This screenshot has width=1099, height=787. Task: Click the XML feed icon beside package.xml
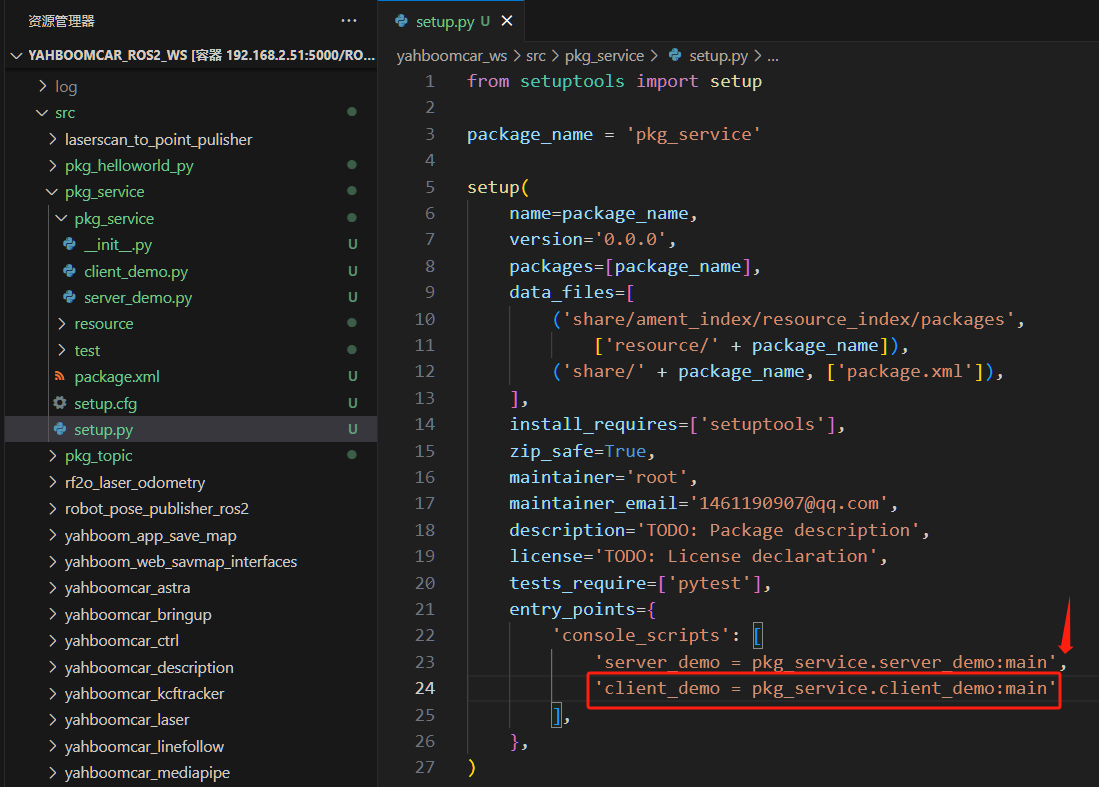tap(60, 376)
